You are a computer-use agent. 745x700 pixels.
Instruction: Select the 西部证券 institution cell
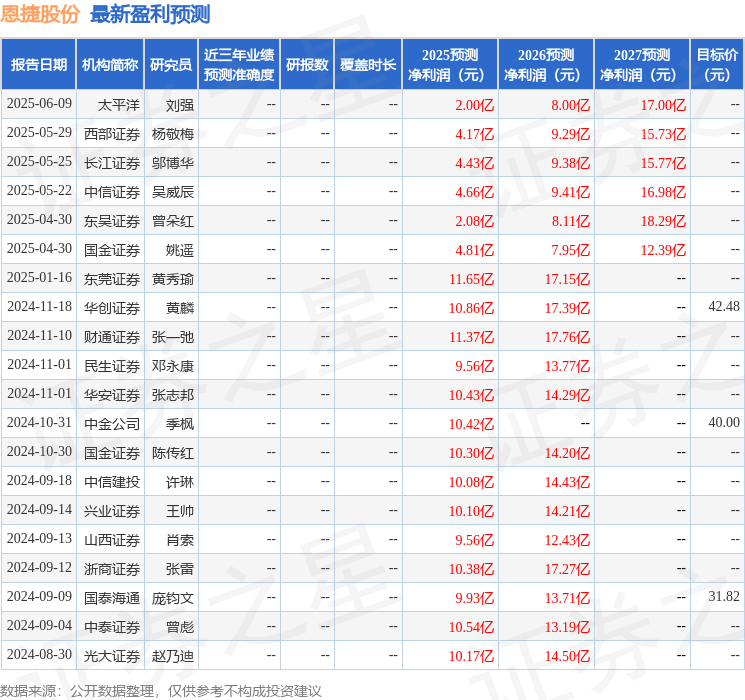click(112, 134)
